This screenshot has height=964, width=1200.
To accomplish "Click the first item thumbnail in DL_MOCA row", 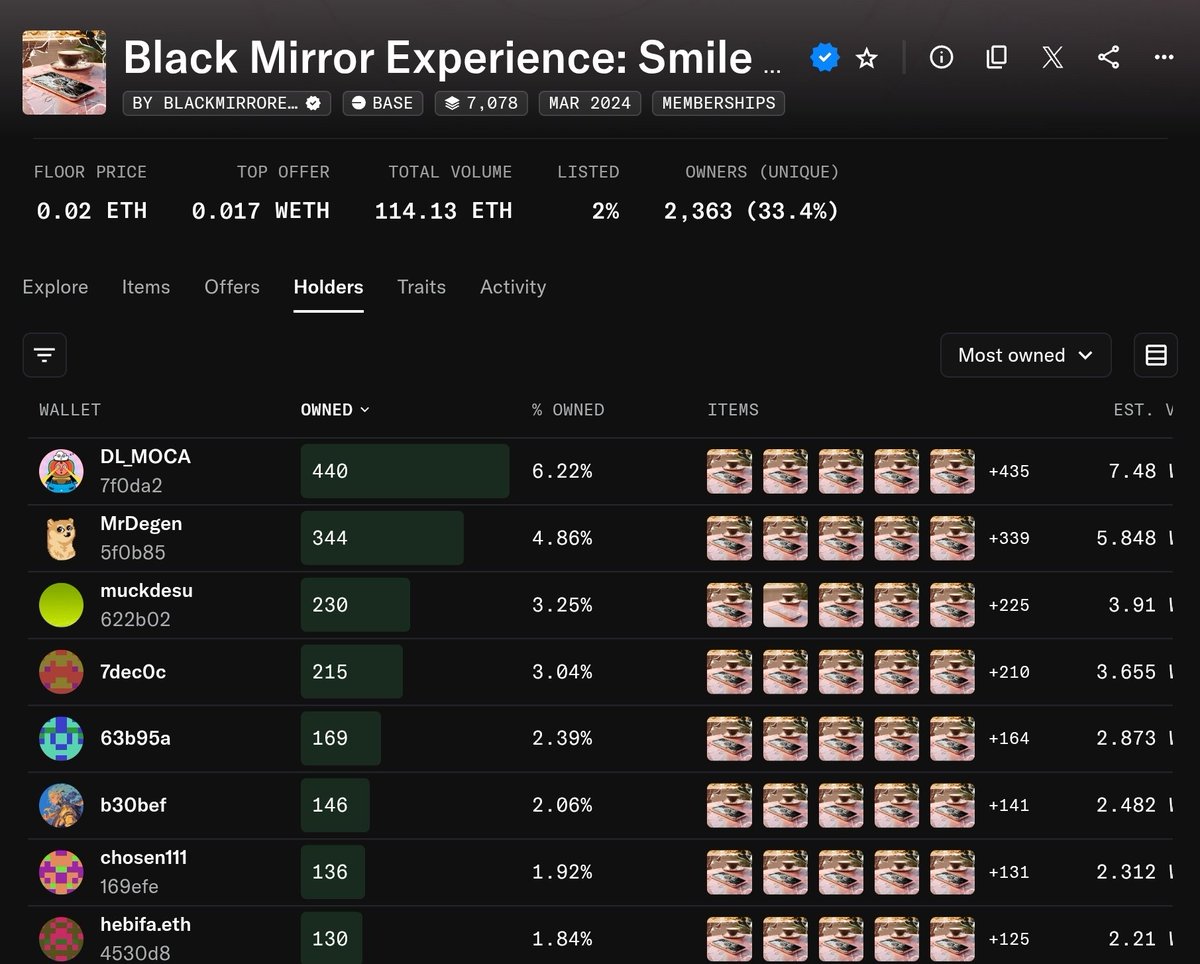I will [729, 471].
